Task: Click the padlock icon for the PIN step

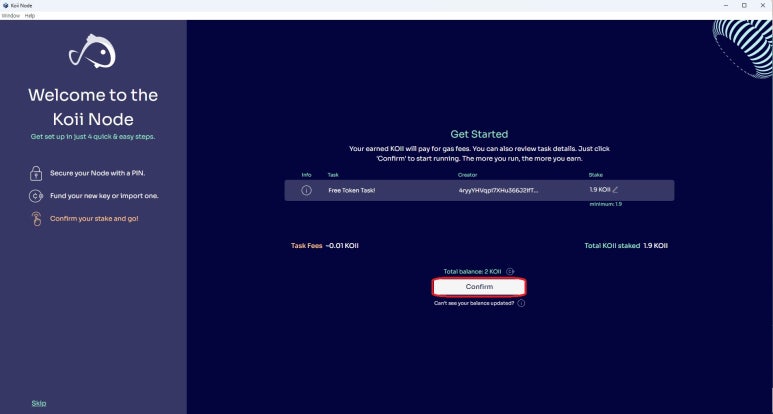Action: pos(35,173)
